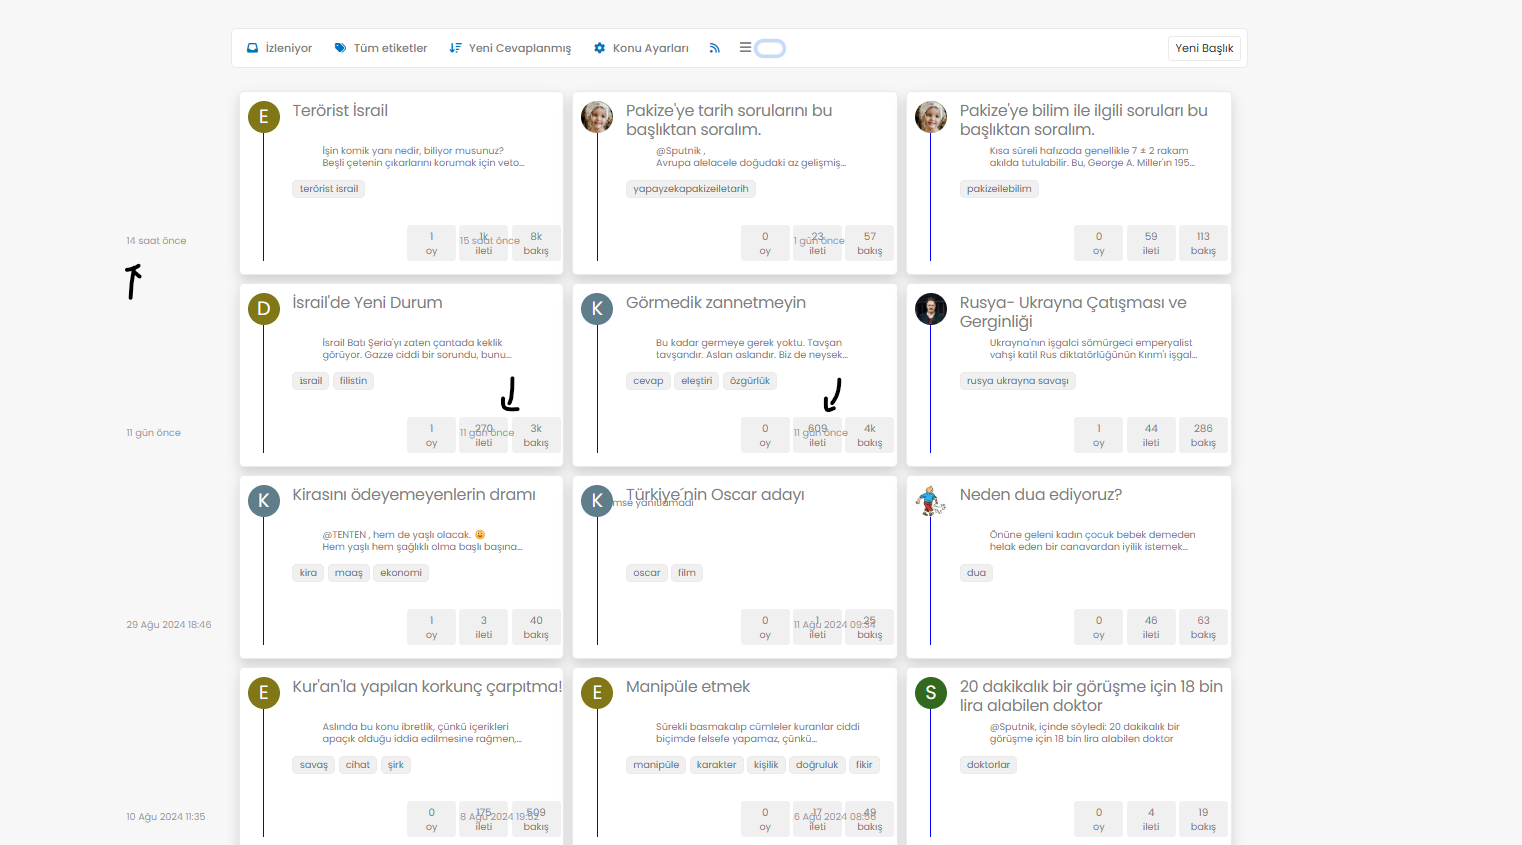Image resolution: width=1522 pixels, height=845 pixels.
Task: Open Konu Ayarları topic settings
Action: 641,48
